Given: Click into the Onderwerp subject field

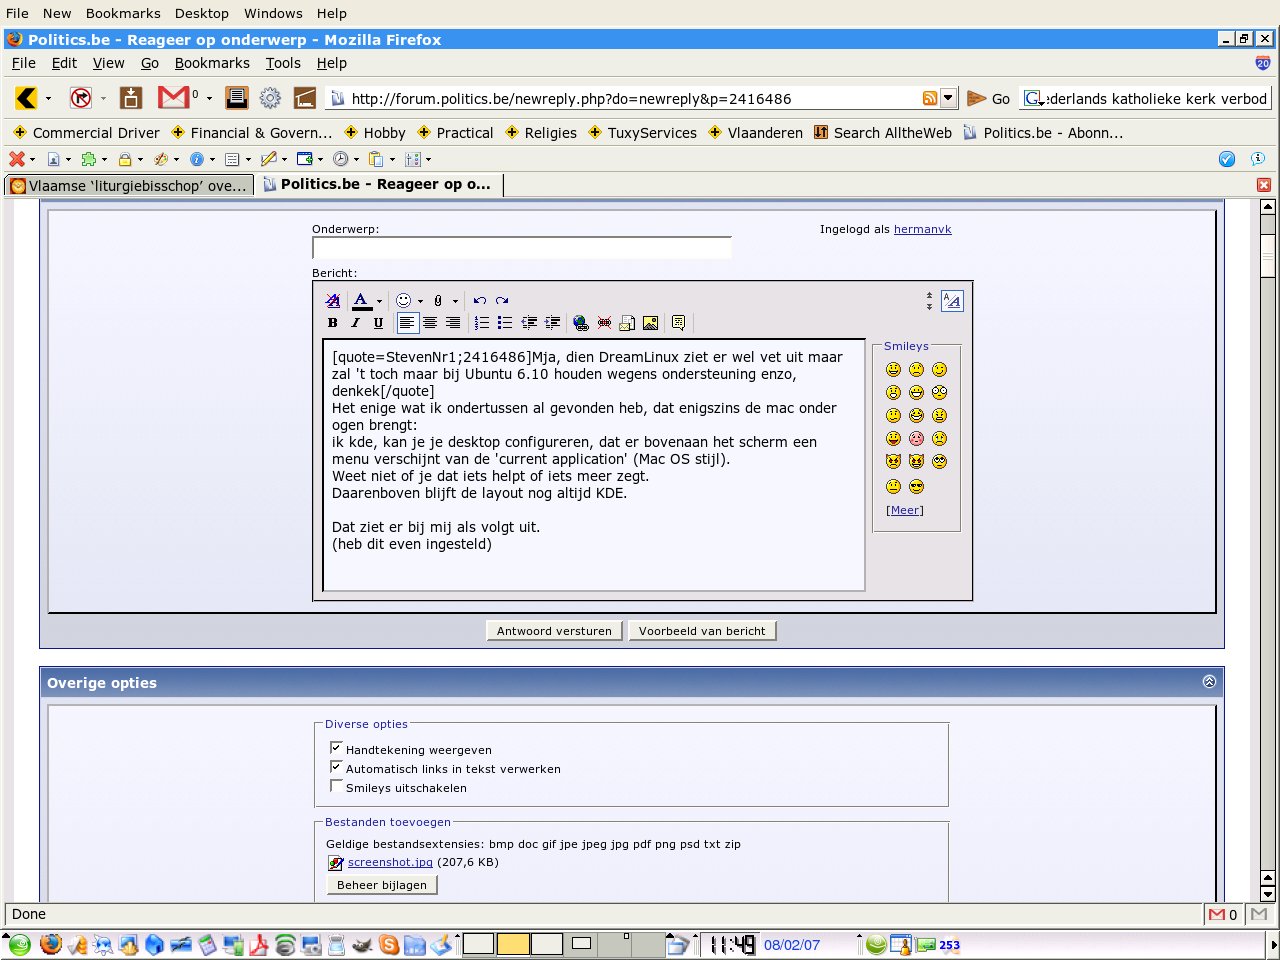Looking at the screenshot, I should 521,248.
